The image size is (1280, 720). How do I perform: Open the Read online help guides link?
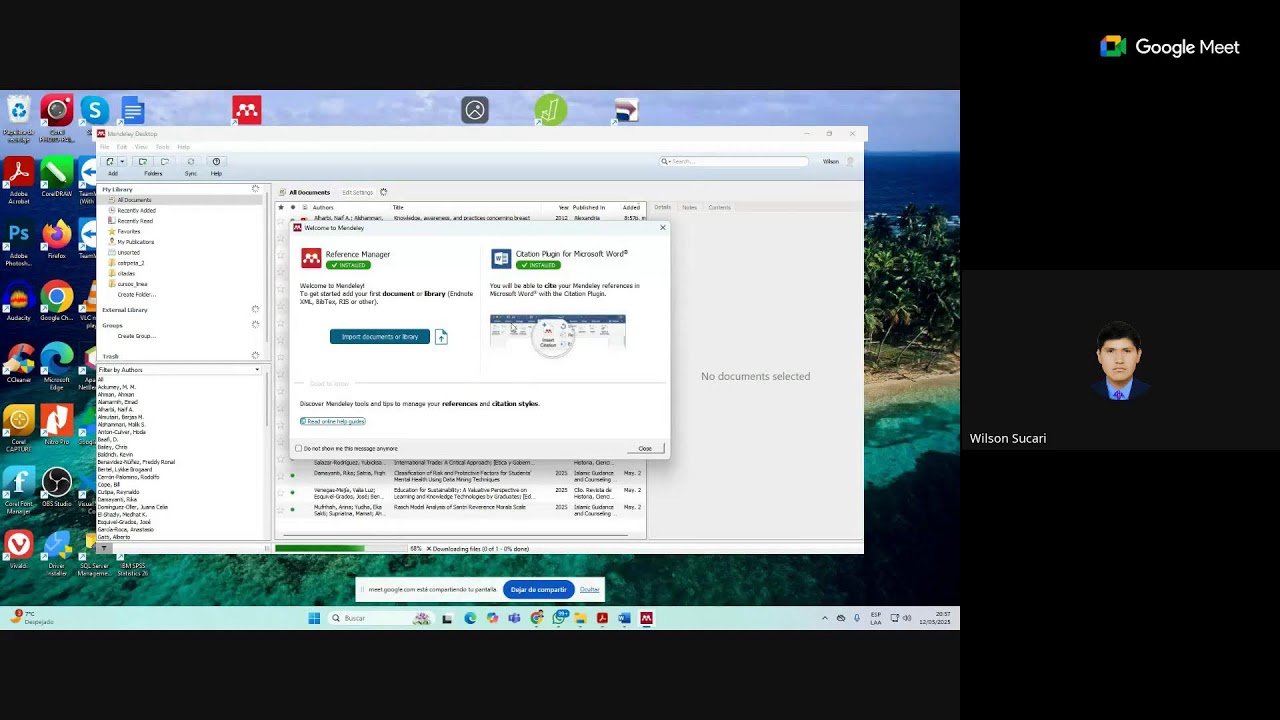pyautogui.click(x=333, y=421)
